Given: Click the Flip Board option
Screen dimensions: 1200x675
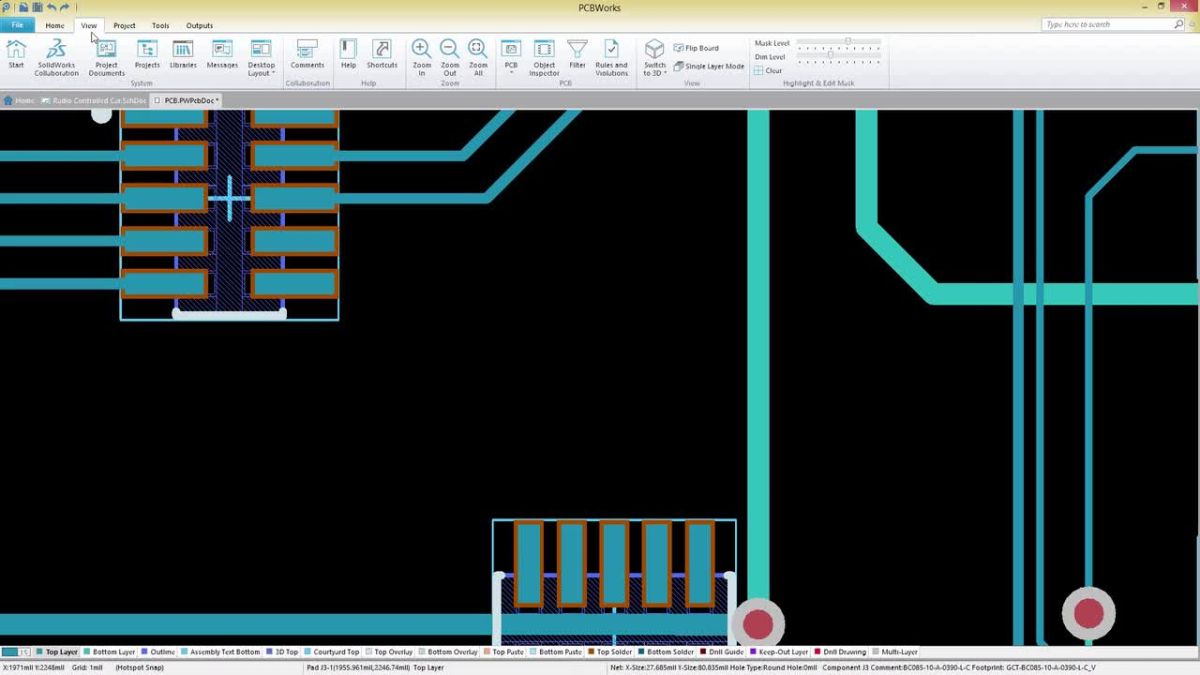Looking at the screenshot, I should pyautogui.click(x=697, y=47).
